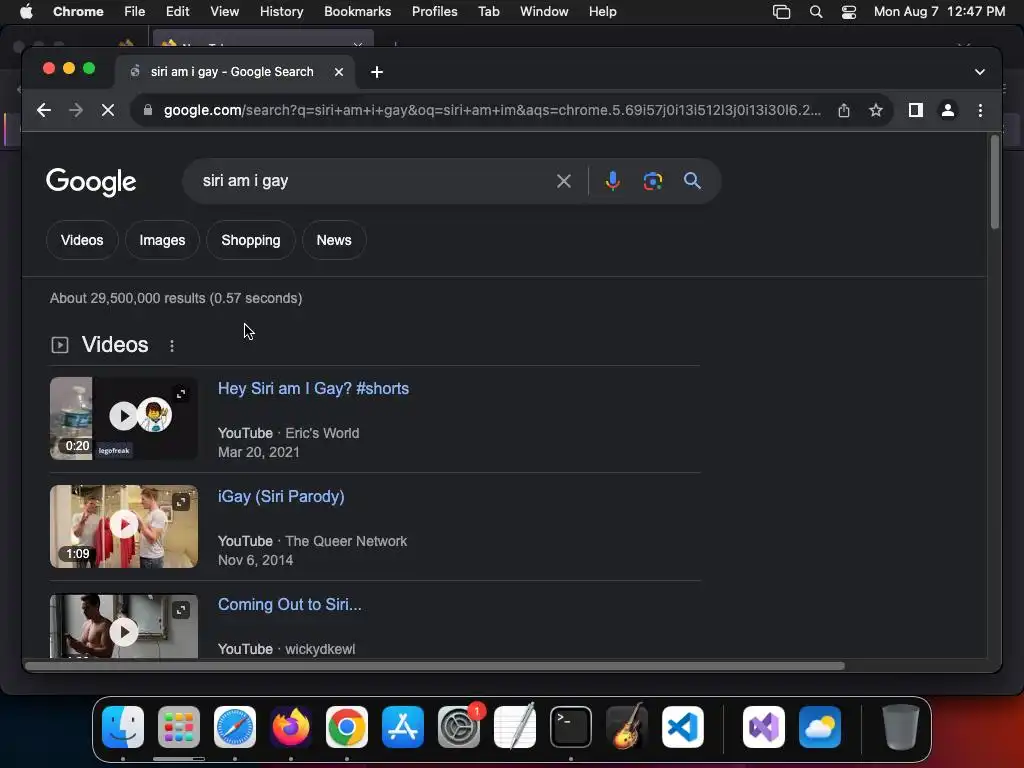1024x768 pixels.
Task: Open the Profiles menu
Action: [434, 12]
